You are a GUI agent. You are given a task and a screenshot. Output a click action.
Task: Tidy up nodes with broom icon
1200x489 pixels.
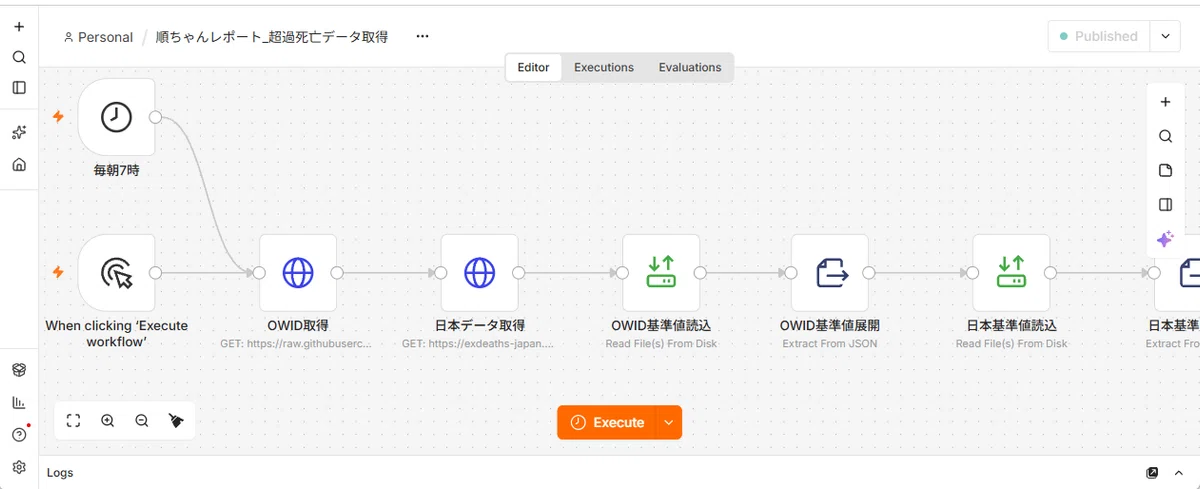(x=176, y=421)
